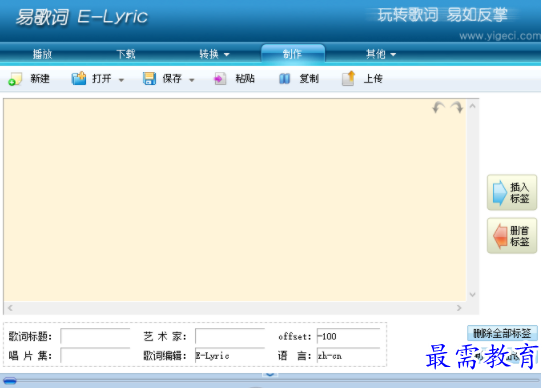
Task: Redo with the curved right arrow
Action: pos(457,107)
